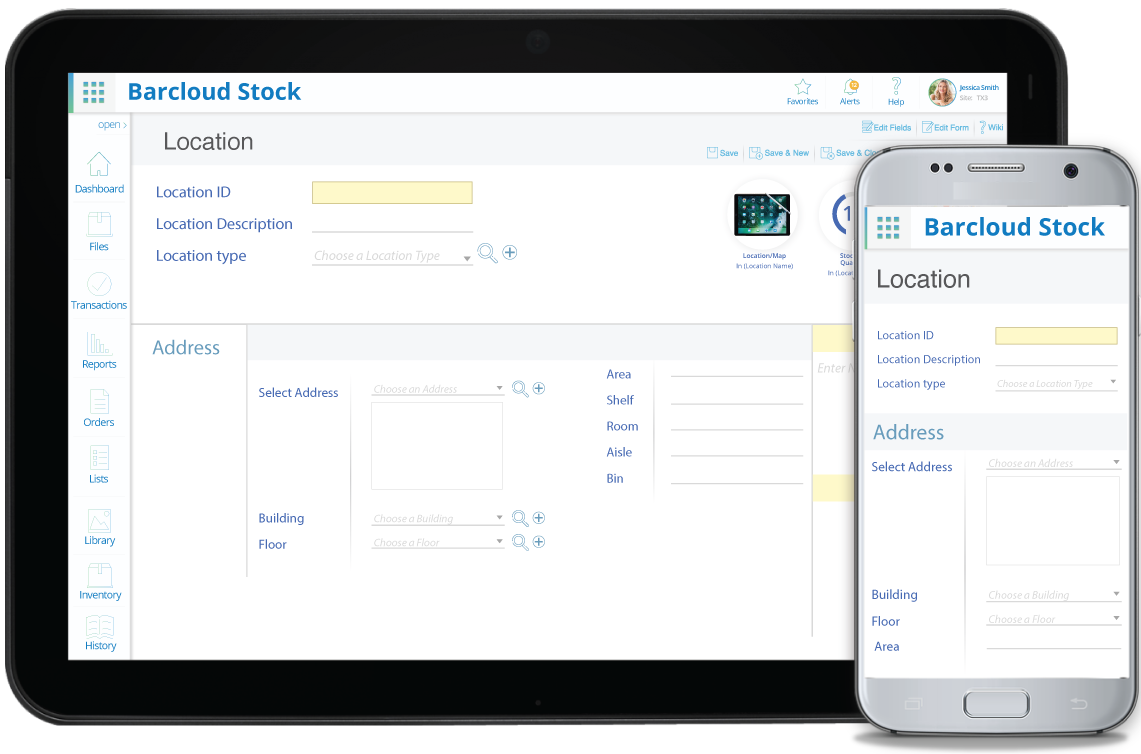
Task: Open Inventory in sidebar
Action: coord(100,582)
